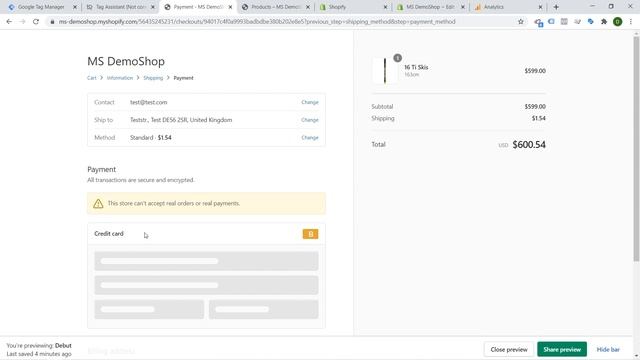Screen dimensions: 640x360
Task: Go to Information breadcrumb
Action: (120, 78)
